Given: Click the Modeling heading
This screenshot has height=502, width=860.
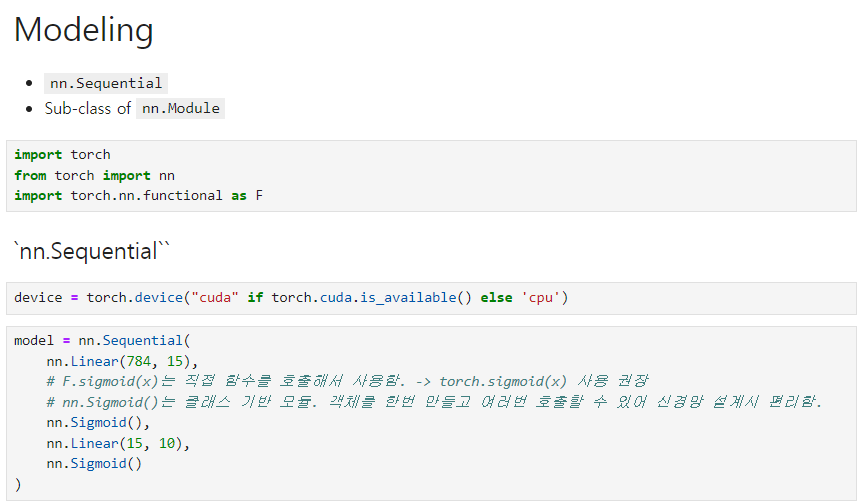Looking at the screenshot, I should (x=83, y=30).
